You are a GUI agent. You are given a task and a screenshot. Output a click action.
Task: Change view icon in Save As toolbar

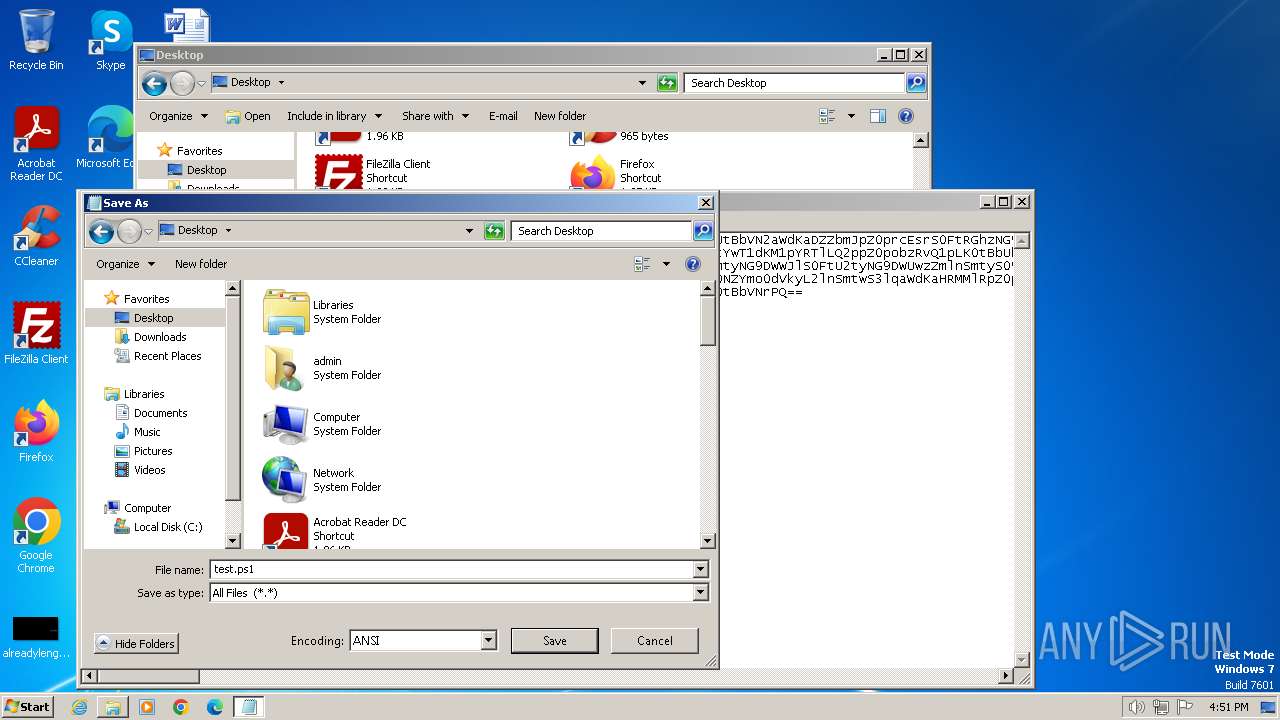[642, 264]
